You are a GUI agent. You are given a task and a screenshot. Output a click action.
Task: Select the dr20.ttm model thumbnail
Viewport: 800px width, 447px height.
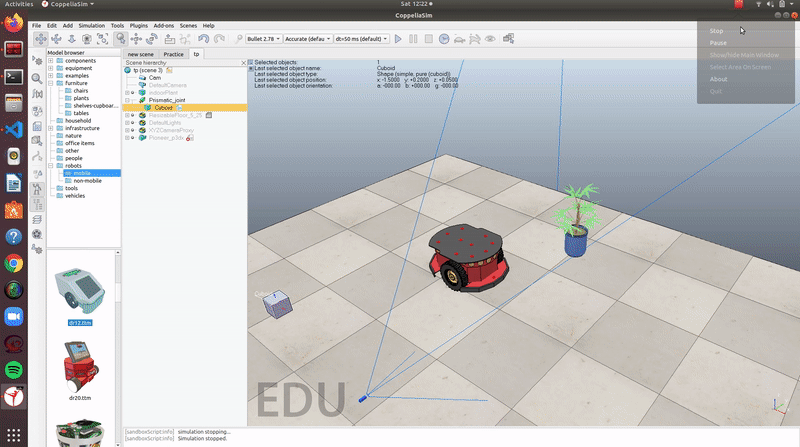(x=80, y=366)
